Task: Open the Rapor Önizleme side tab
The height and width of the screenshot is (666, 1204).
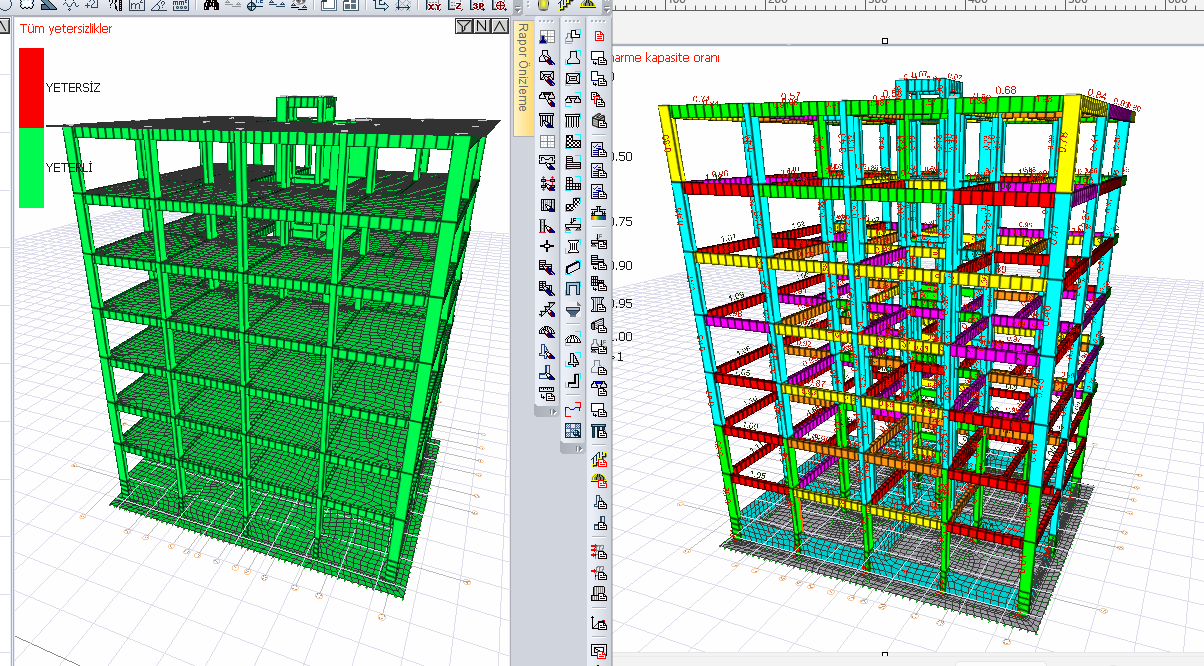Action: coord(522,78)
